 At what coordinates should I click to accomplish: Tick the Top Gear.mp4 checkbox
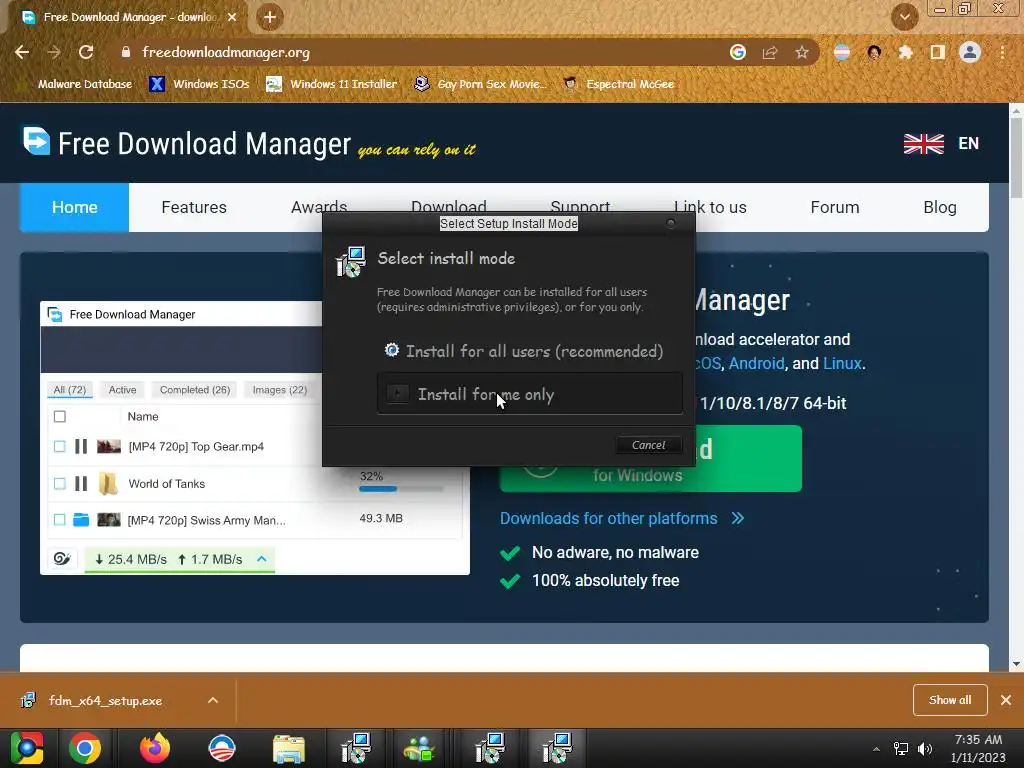pos(59,447)
